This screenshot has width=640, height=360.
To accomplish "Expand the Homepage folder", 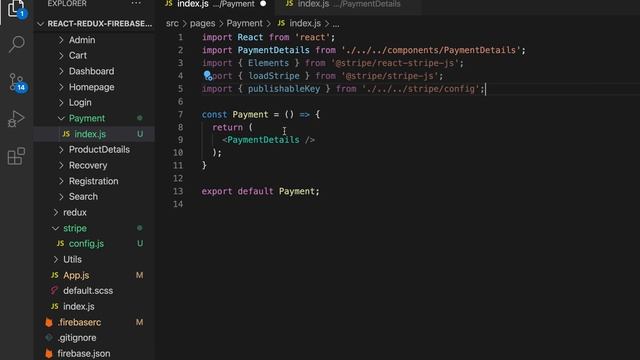I will pyautogui.click(x=61, y=87).
